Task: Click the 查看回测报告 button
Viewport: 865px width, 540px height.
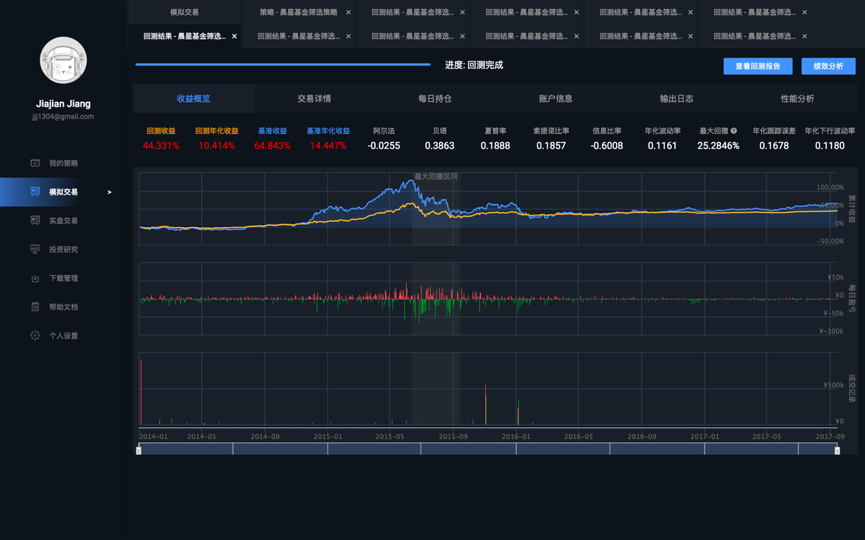Action: coord(757,66)
